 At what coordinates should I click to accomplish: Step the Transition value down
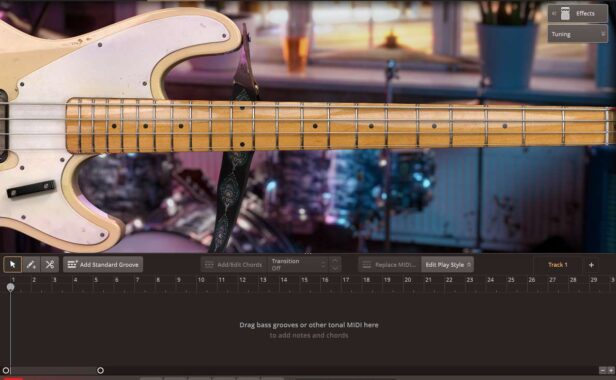[335, 268]
